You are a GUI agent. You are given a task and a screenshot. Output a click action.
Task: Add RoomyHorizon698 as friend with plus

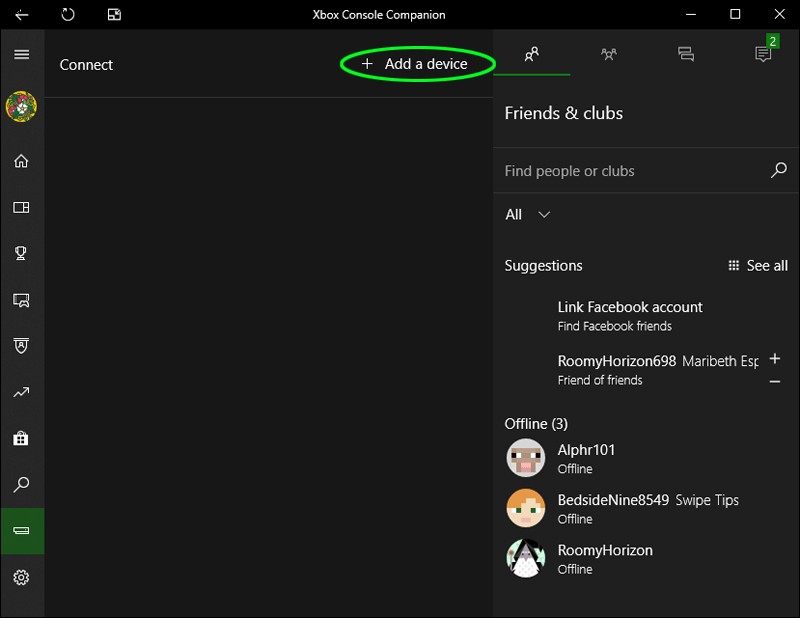(774, 358)
